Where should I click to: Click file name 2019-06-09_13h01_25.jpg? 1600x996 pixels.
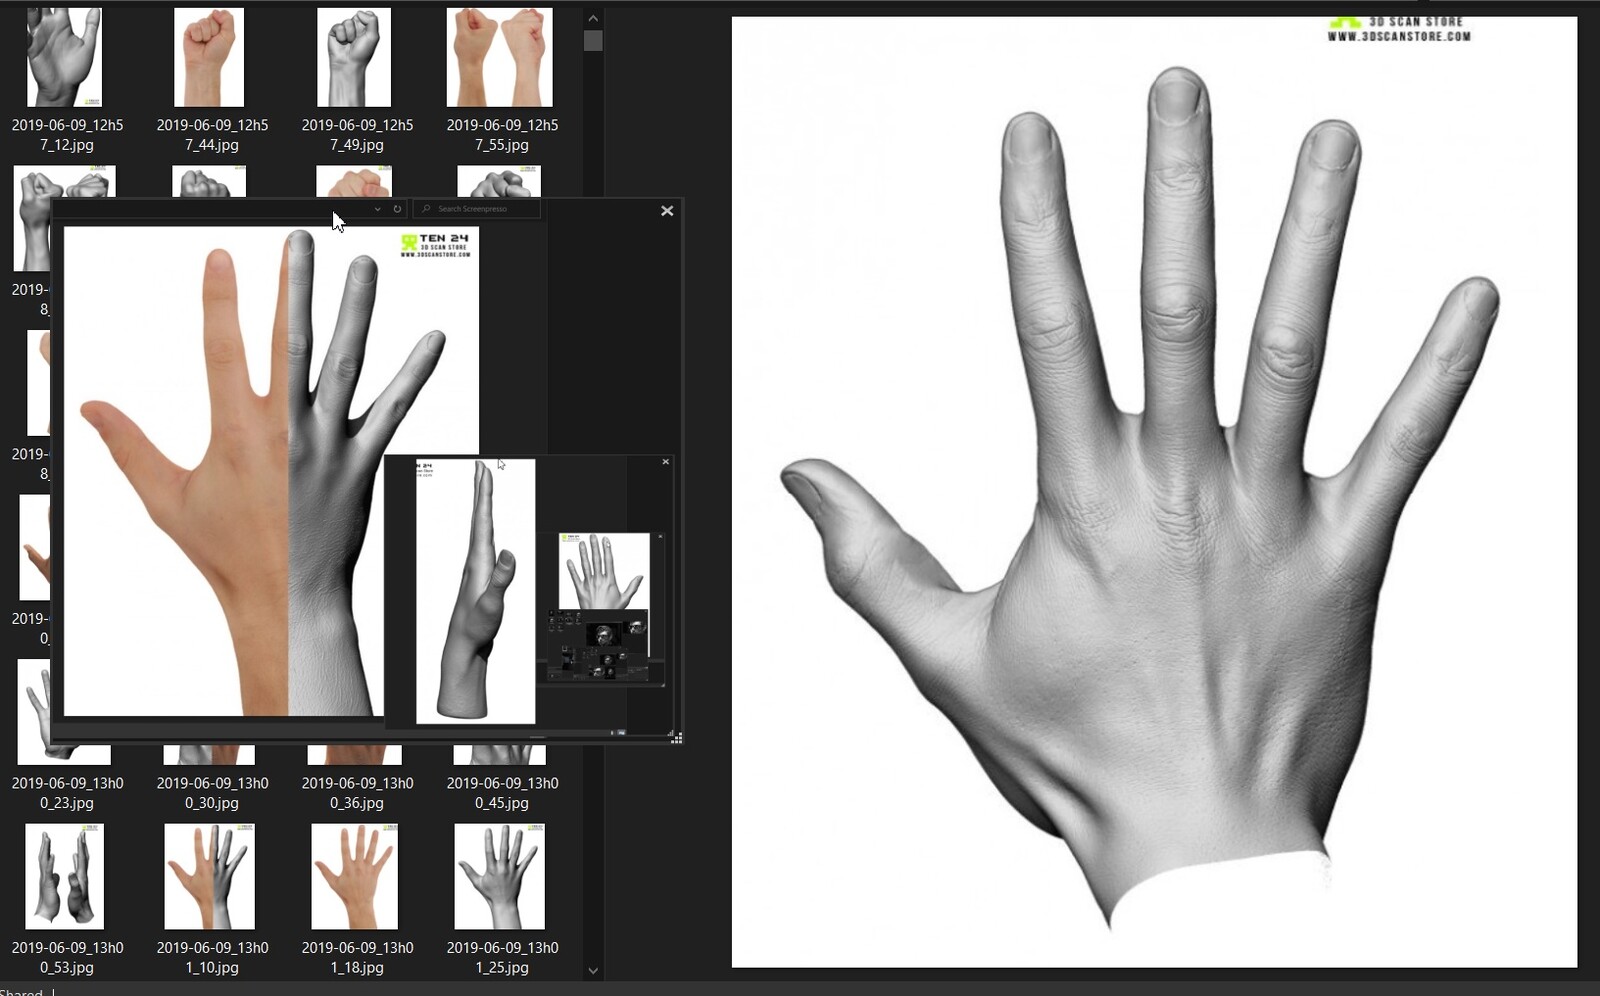click(x=502, y=957)
